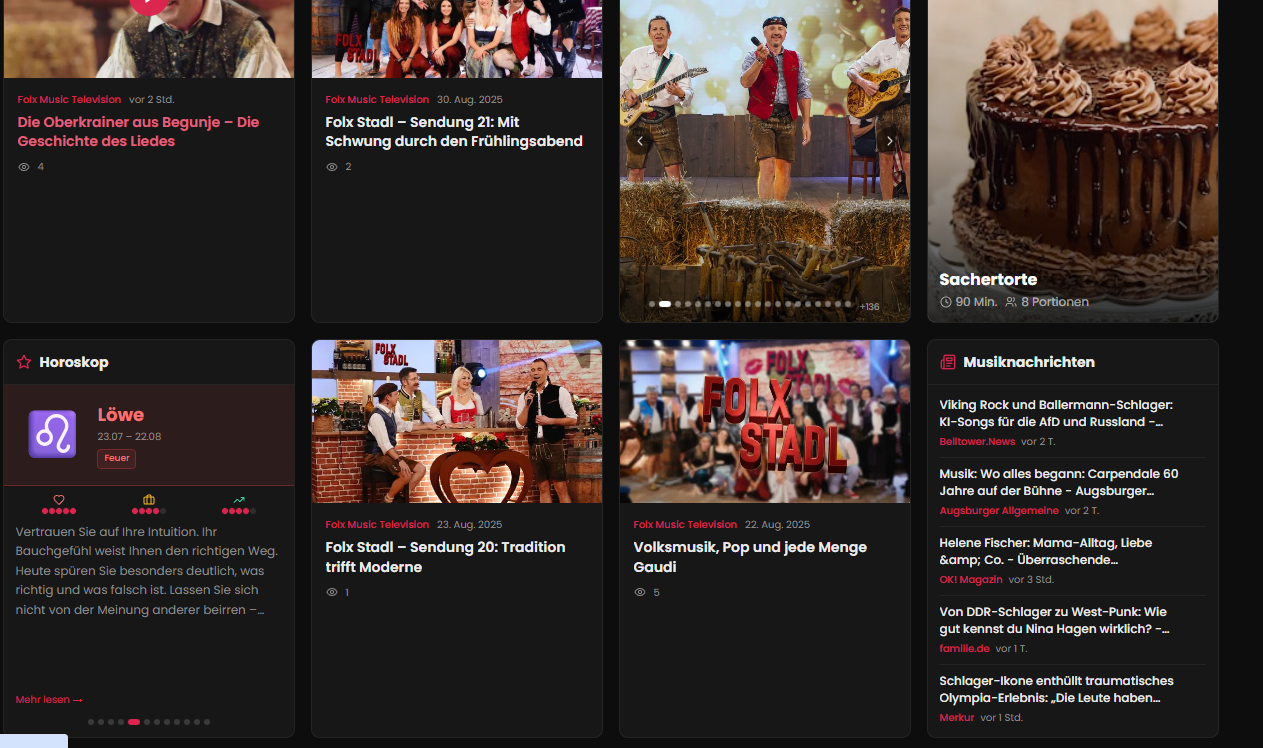Click the vor 1 Std. timestamp beside Merkur
Screen dimensions: 1263x748
1002,718
